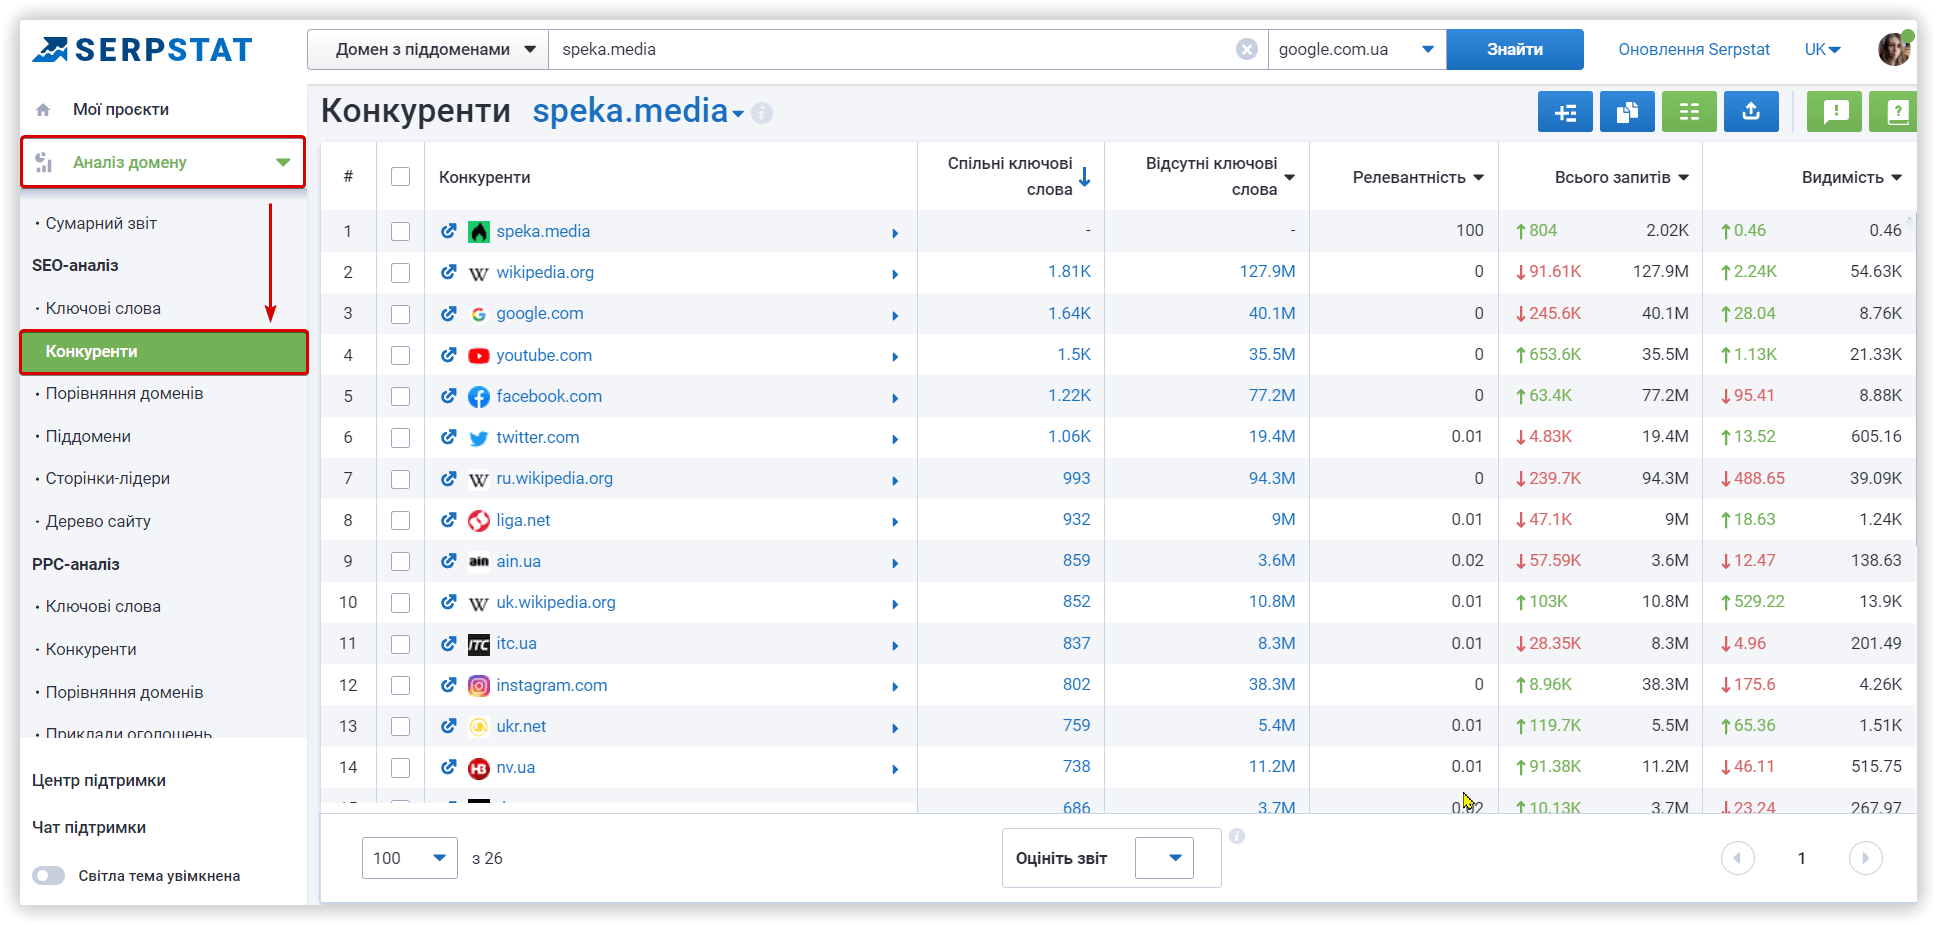This screenshot has width=1937, height=925.
Task: Check the facebook.com row checkbox
Action: 400,396
